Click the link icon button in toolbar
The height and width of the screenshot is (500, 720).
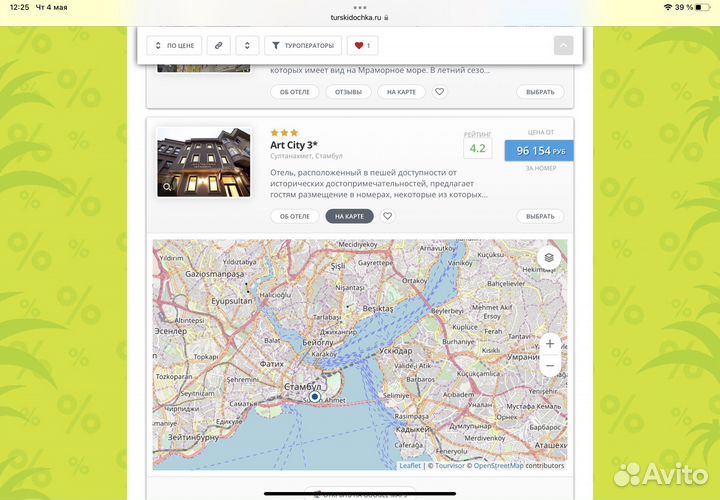[x=218, y=45]
